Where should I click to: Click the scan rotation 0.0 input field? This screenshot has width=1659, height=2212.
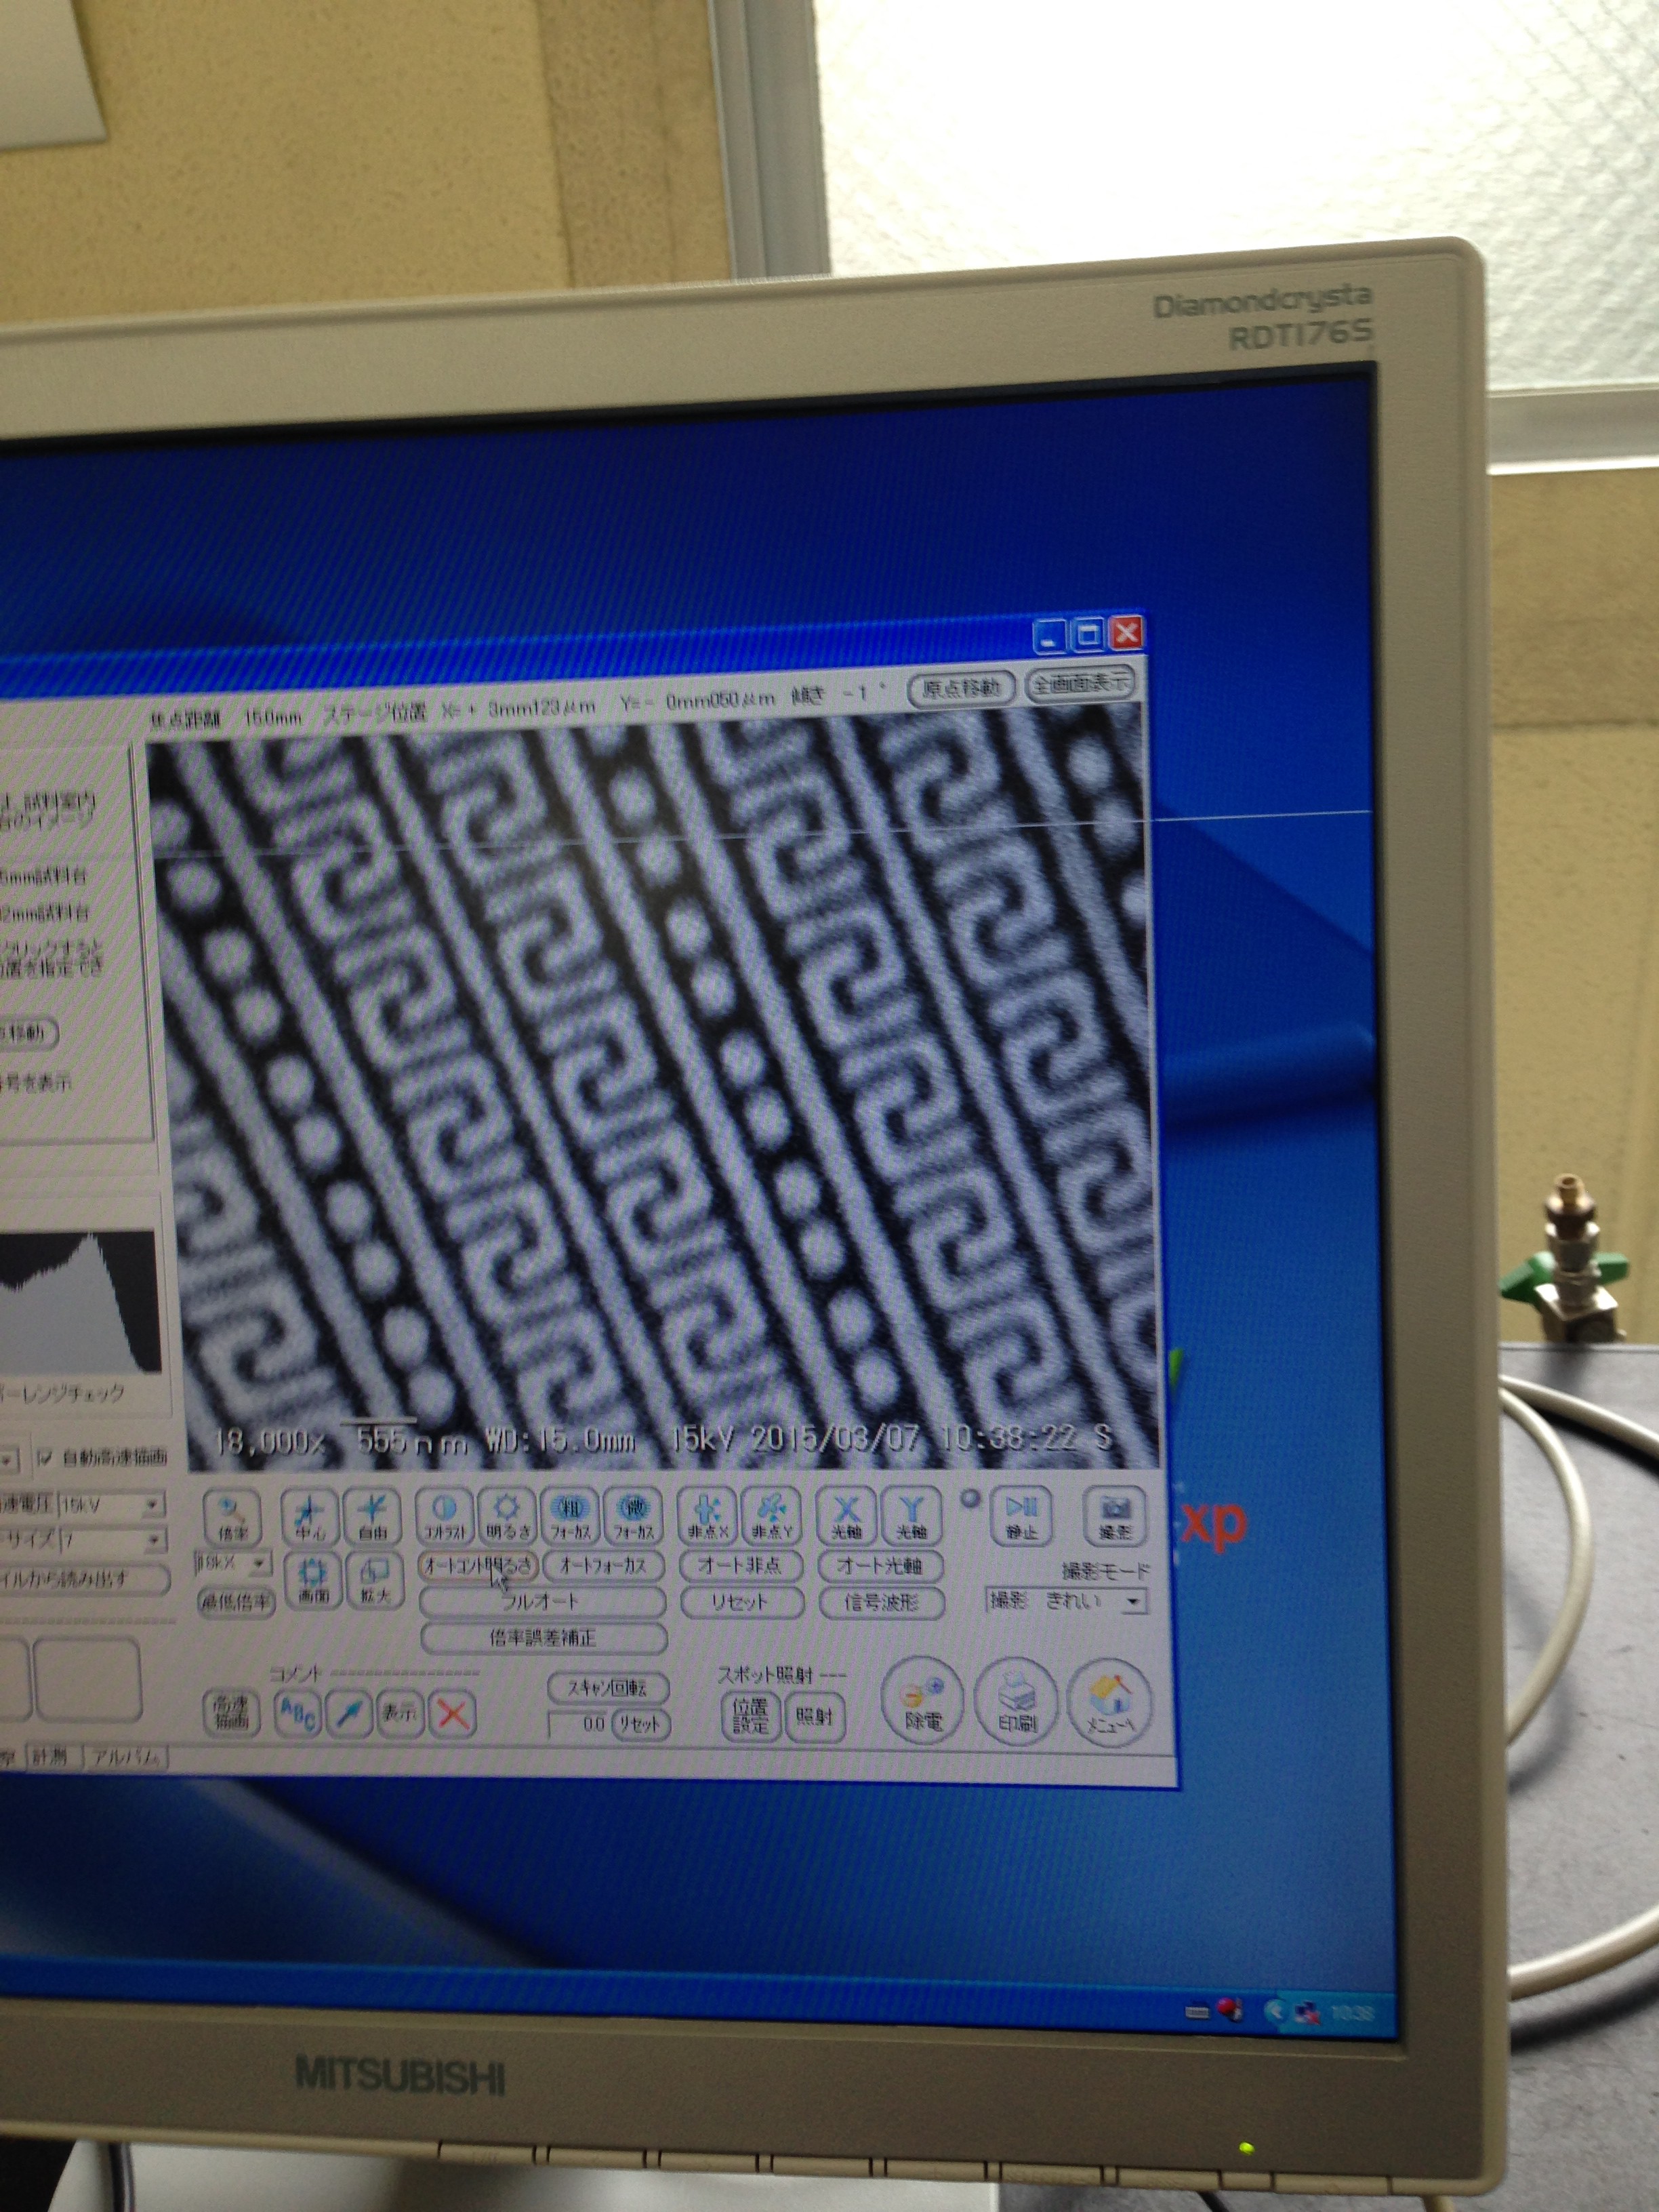tap(578, 1724)
